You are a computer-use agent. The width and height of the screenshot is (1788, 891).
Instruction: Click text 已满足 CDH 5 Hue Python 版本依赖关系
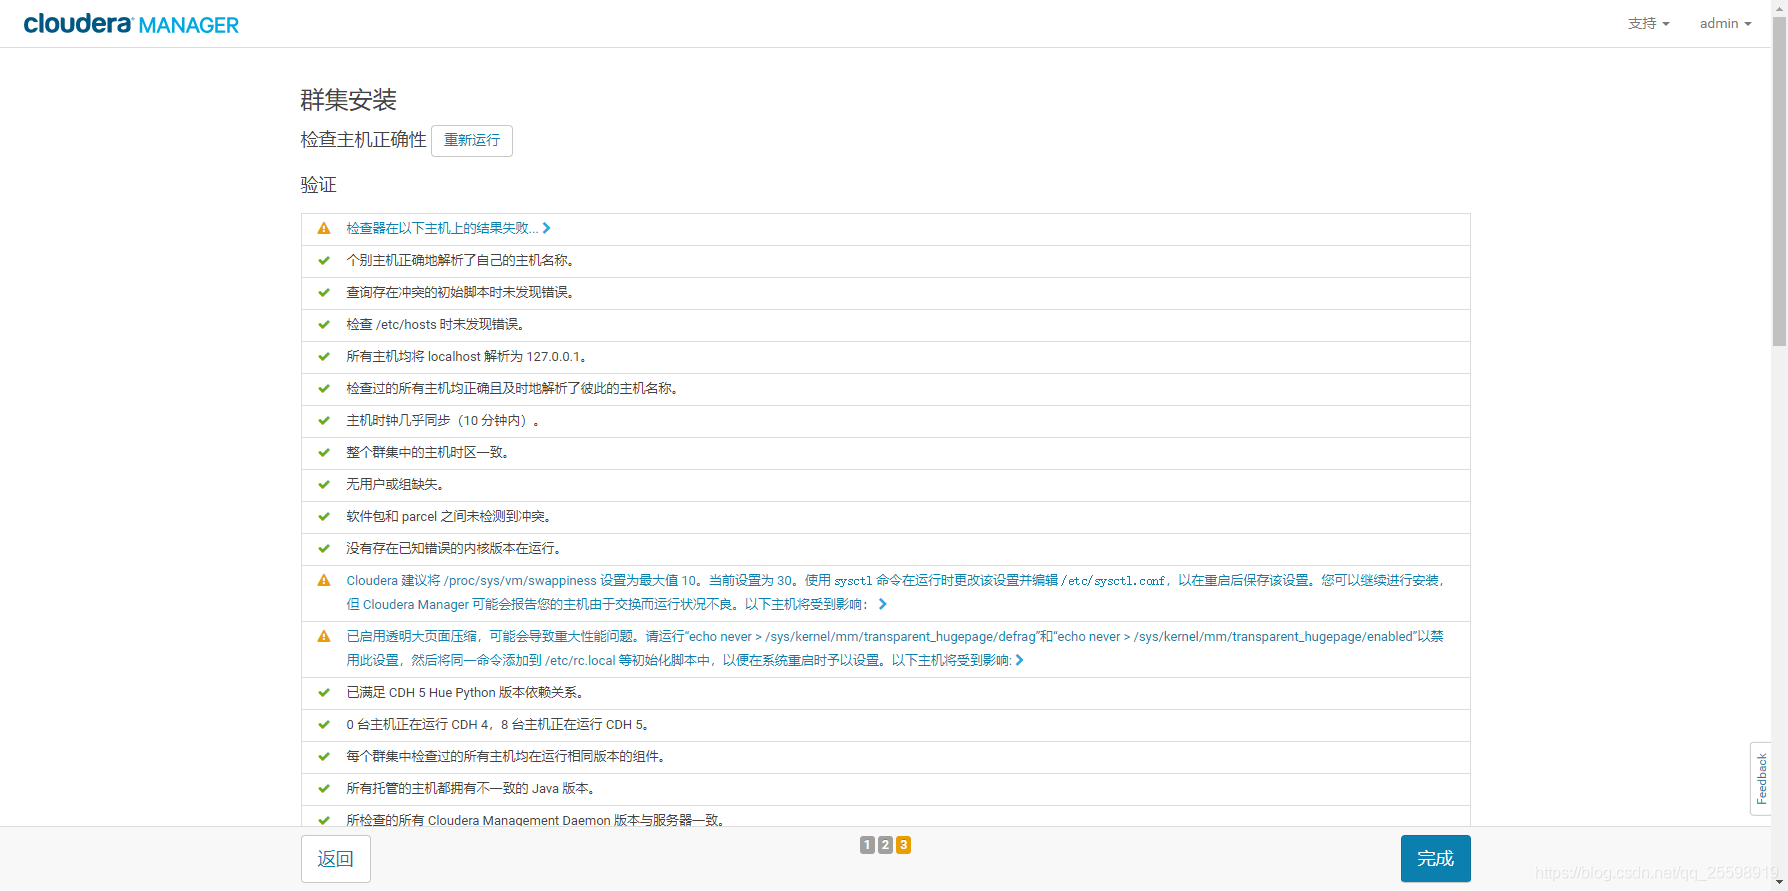click(x=465, y=693)
